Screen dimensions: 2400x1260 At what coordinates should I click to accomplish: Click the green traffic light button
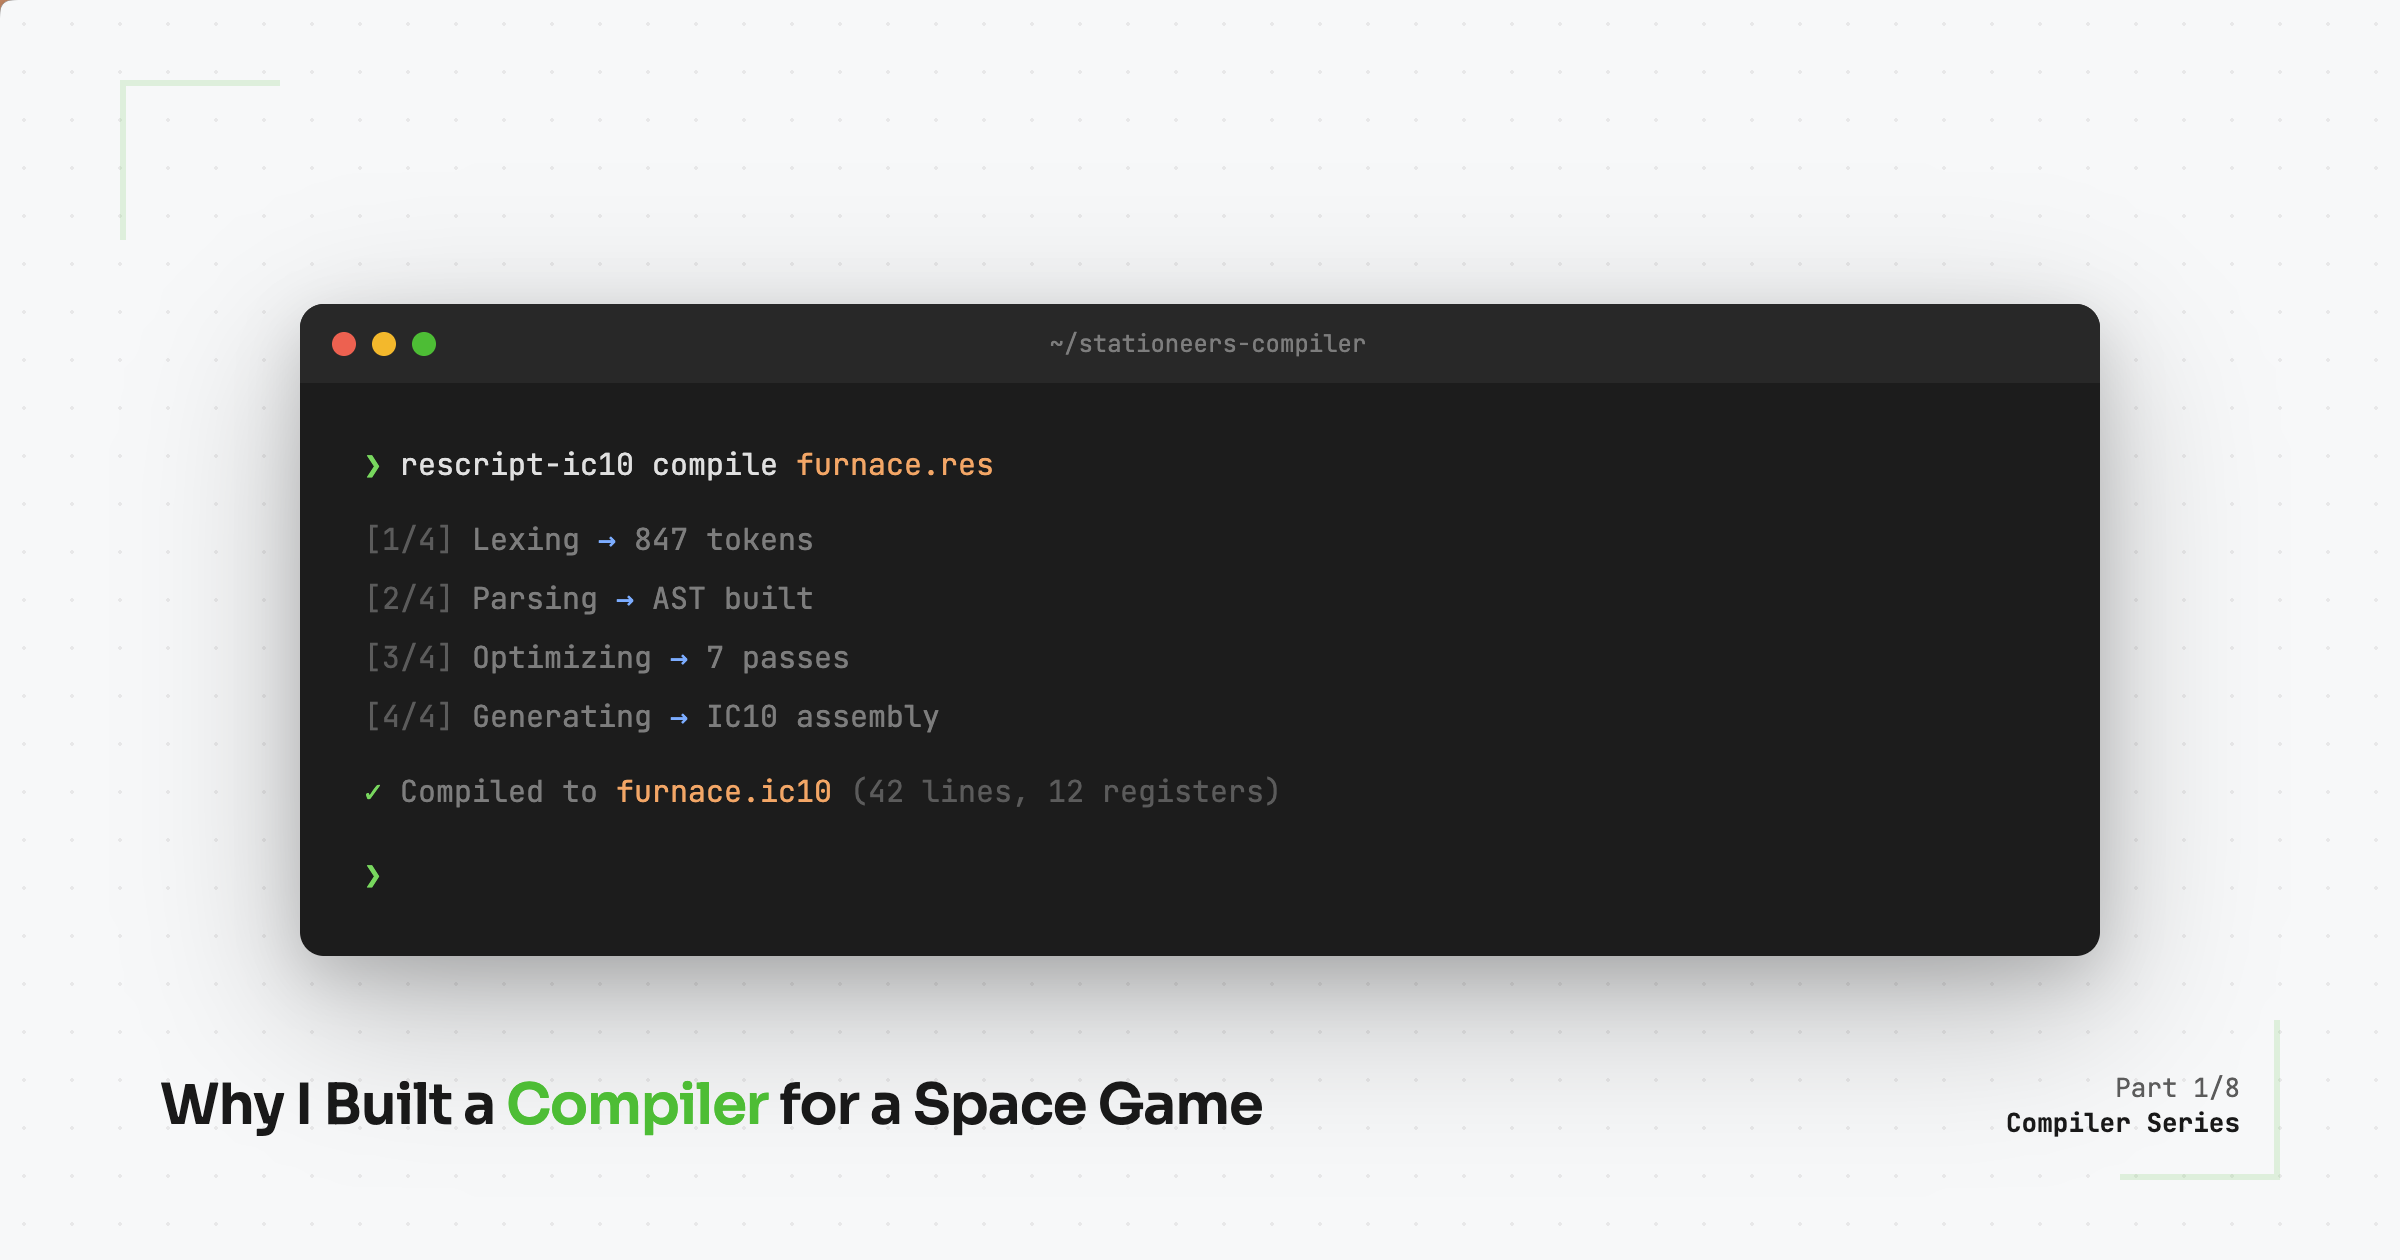[x=424, y=344]
